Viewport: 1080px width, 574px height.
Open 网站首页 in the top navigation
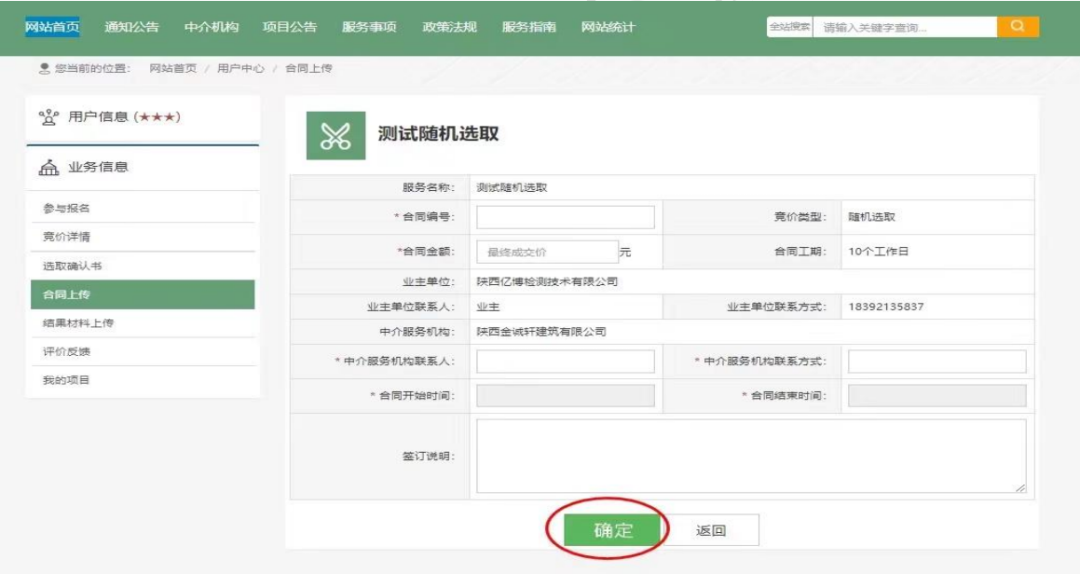click(x=52, y=28)
